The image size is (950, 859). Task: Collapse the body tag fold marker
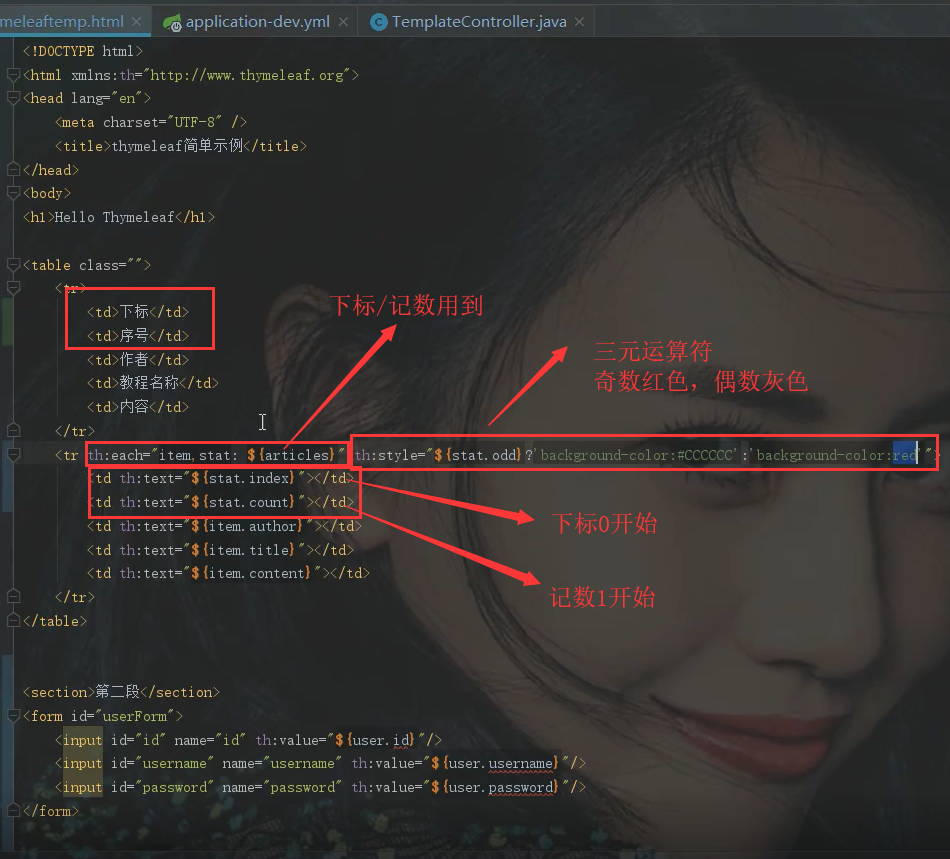(x=13, y=193)
